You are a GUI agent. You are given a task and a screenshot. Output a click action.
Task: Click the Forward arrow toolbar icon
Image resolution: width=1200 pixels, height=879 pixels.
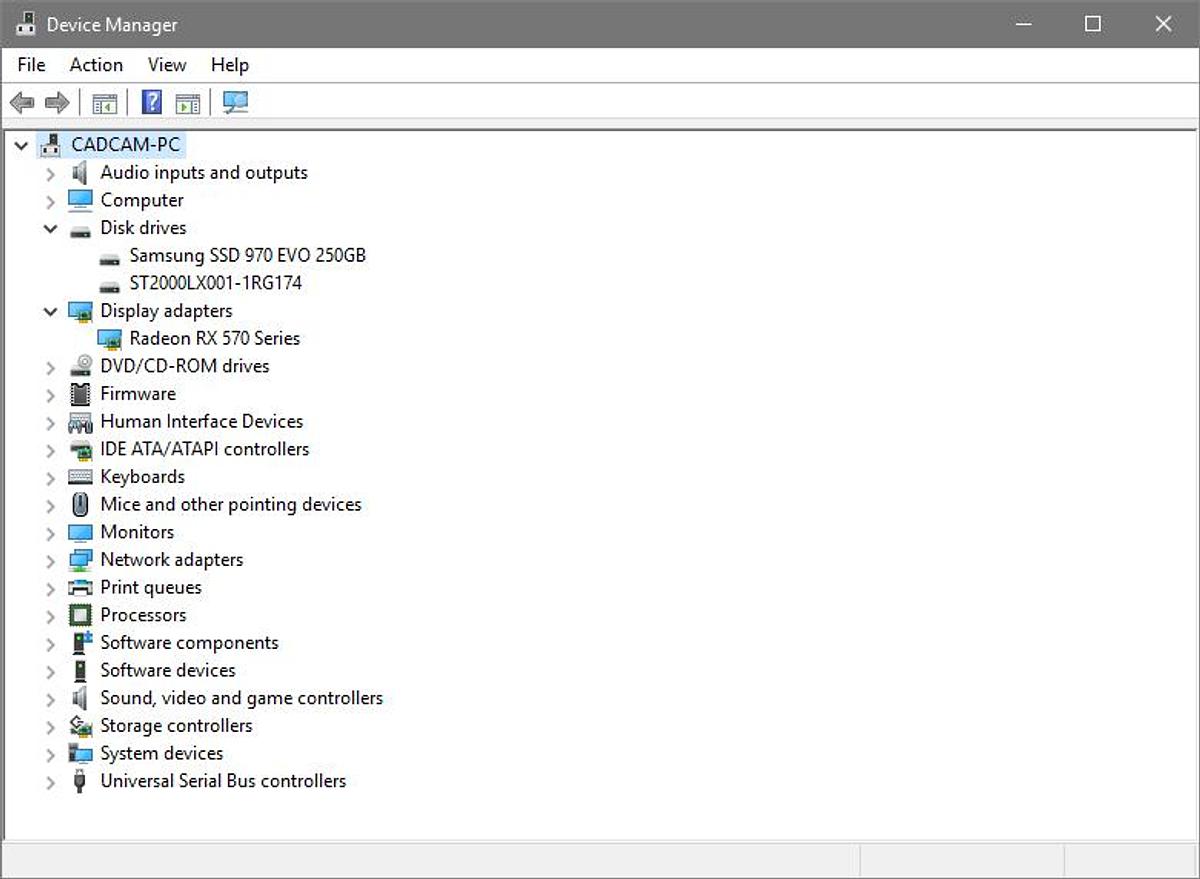(x=57, y=102)
